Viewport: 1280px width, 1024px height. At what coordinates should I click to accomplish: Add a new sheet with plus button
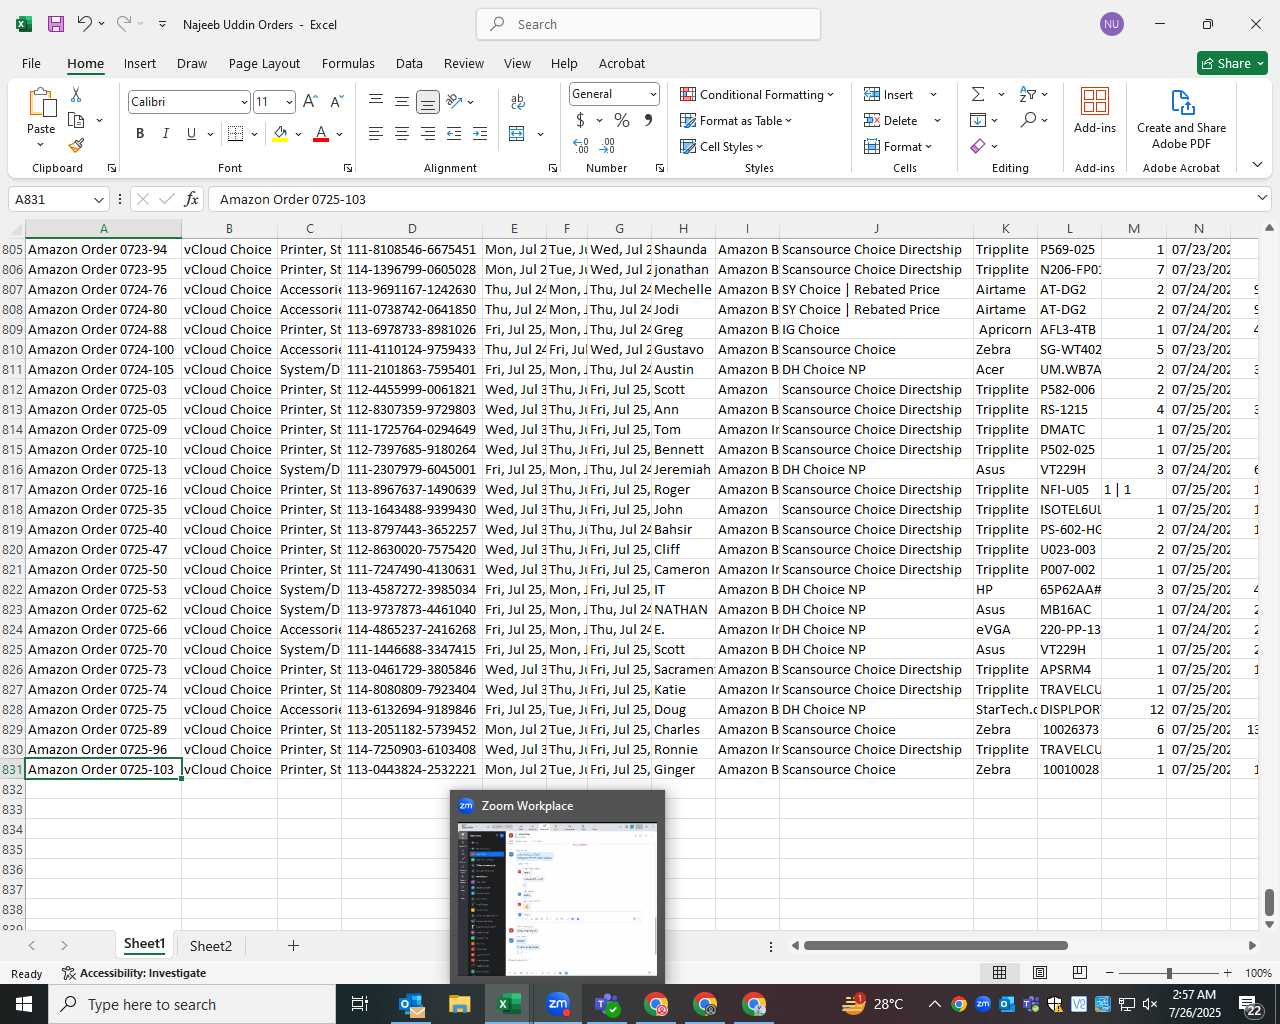point(293,946)
